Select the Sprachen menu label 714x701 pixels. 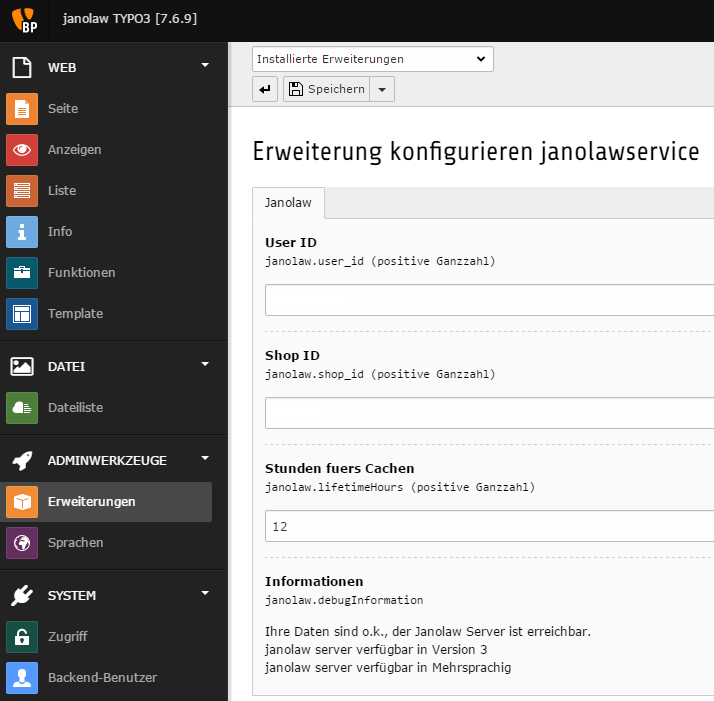pyautogui.click(x=76, y=543)
